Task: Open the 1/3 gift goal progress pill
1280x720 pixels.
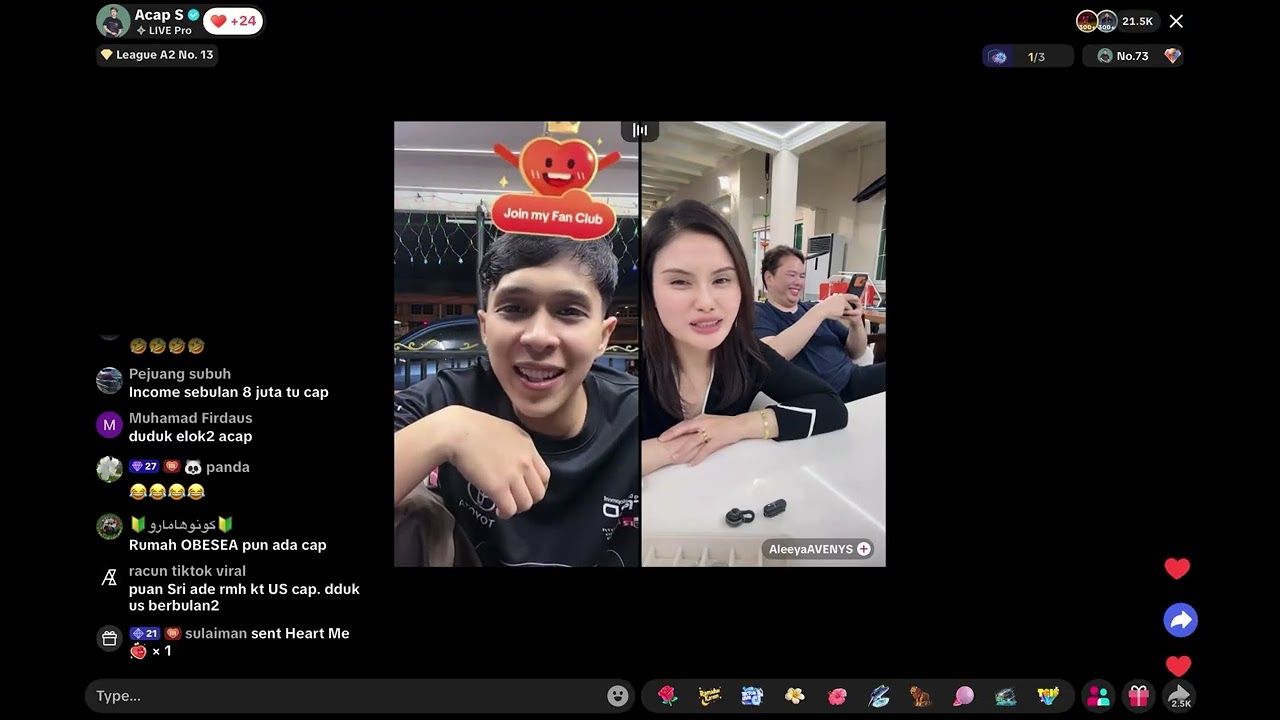Action: tap(1027, 56)
